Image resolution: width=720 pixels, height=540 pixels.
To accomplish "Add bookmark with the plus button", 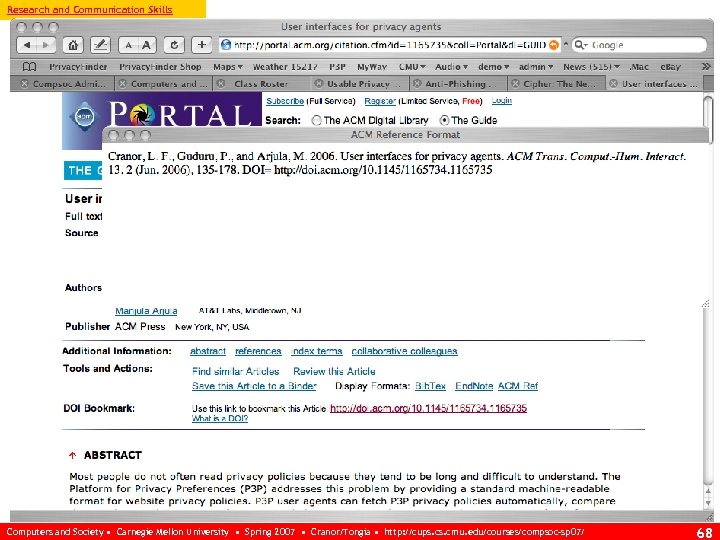I will [x=202, y=45].
